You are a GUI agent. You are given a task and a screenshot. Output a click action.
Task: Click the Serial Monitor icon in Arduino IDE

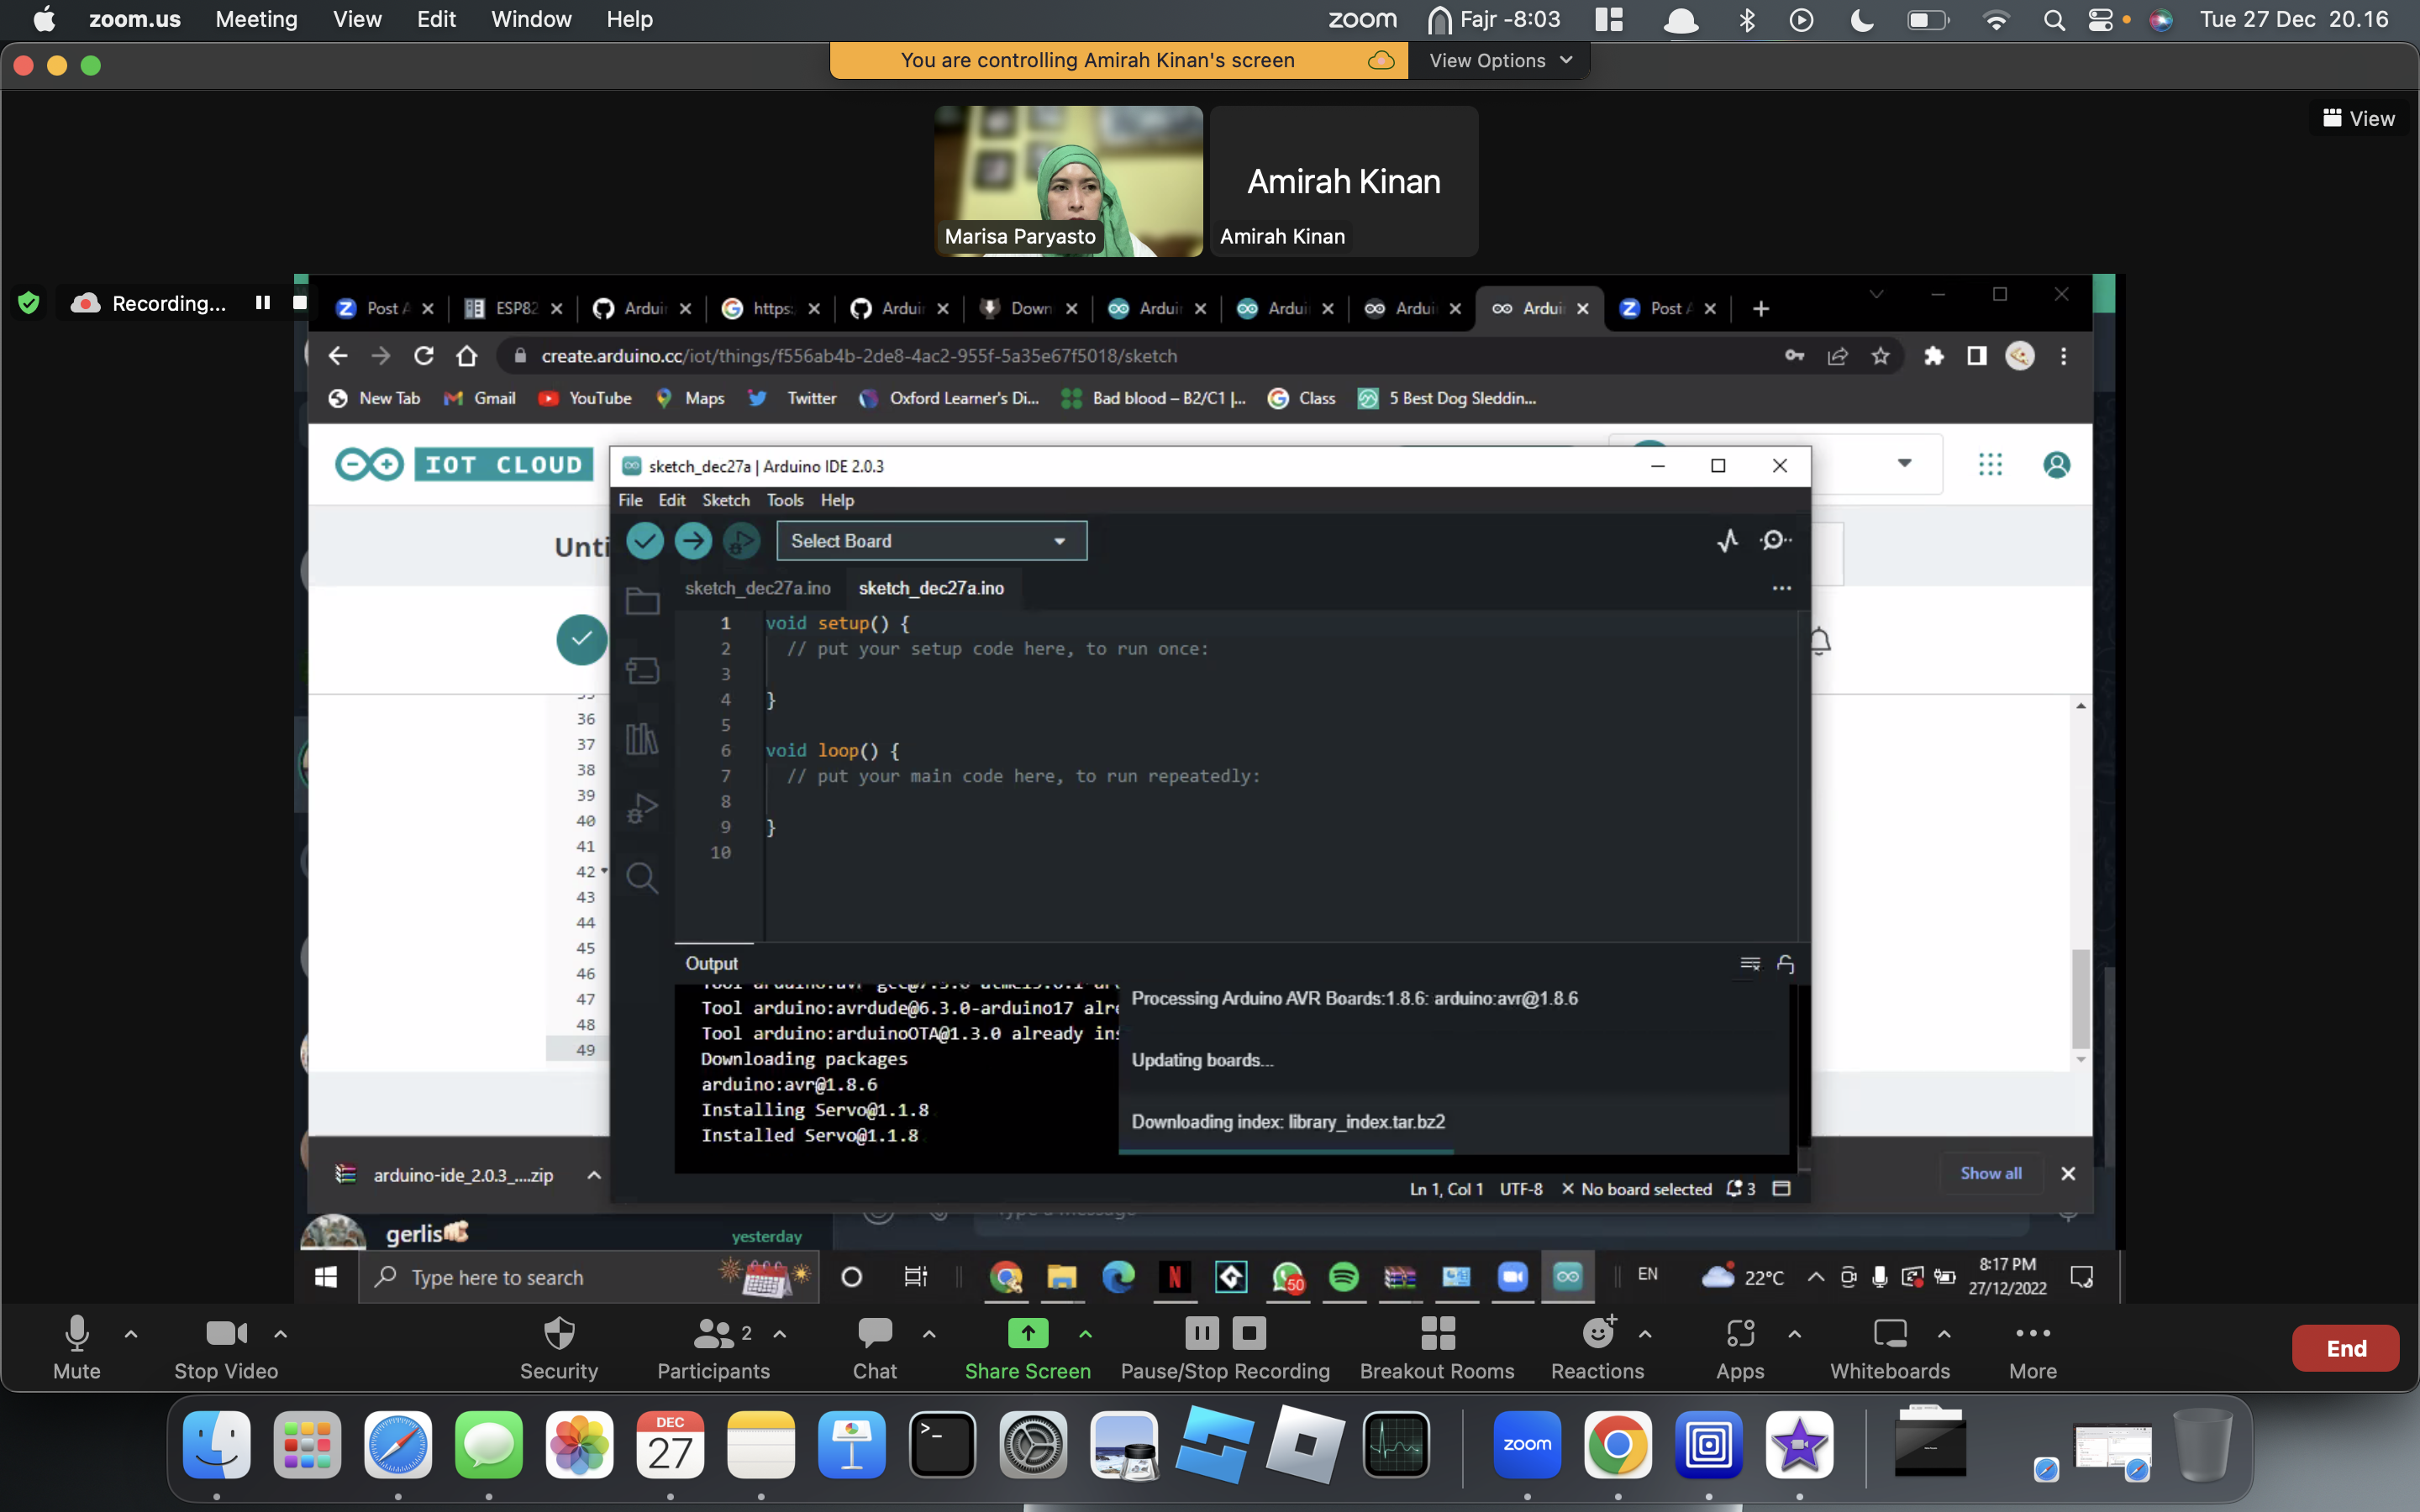pyautogui.click(x=1777, y=540)
